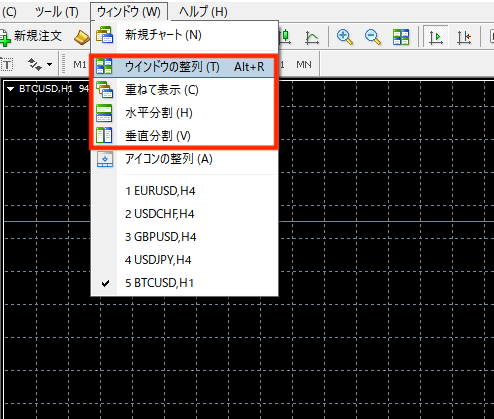Select 水平分割 (H) tile horizontally option
This screenshot has width=494, height=419.
pyautogui.click(x=184, y=113)
